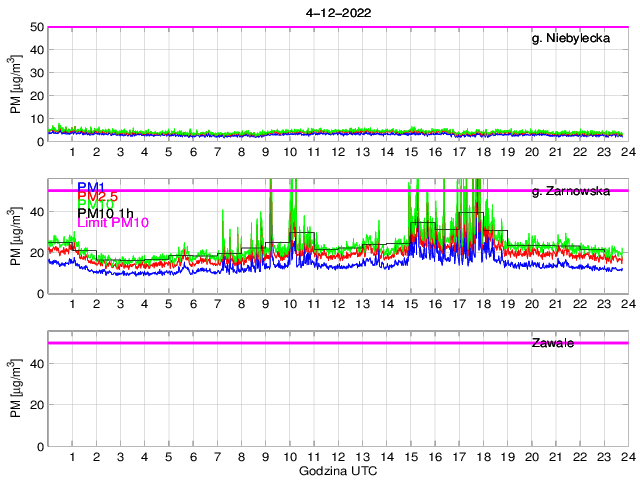Click the magenta limit line in Zawale panel
640x480 pixels.
(x=300, y=343)
